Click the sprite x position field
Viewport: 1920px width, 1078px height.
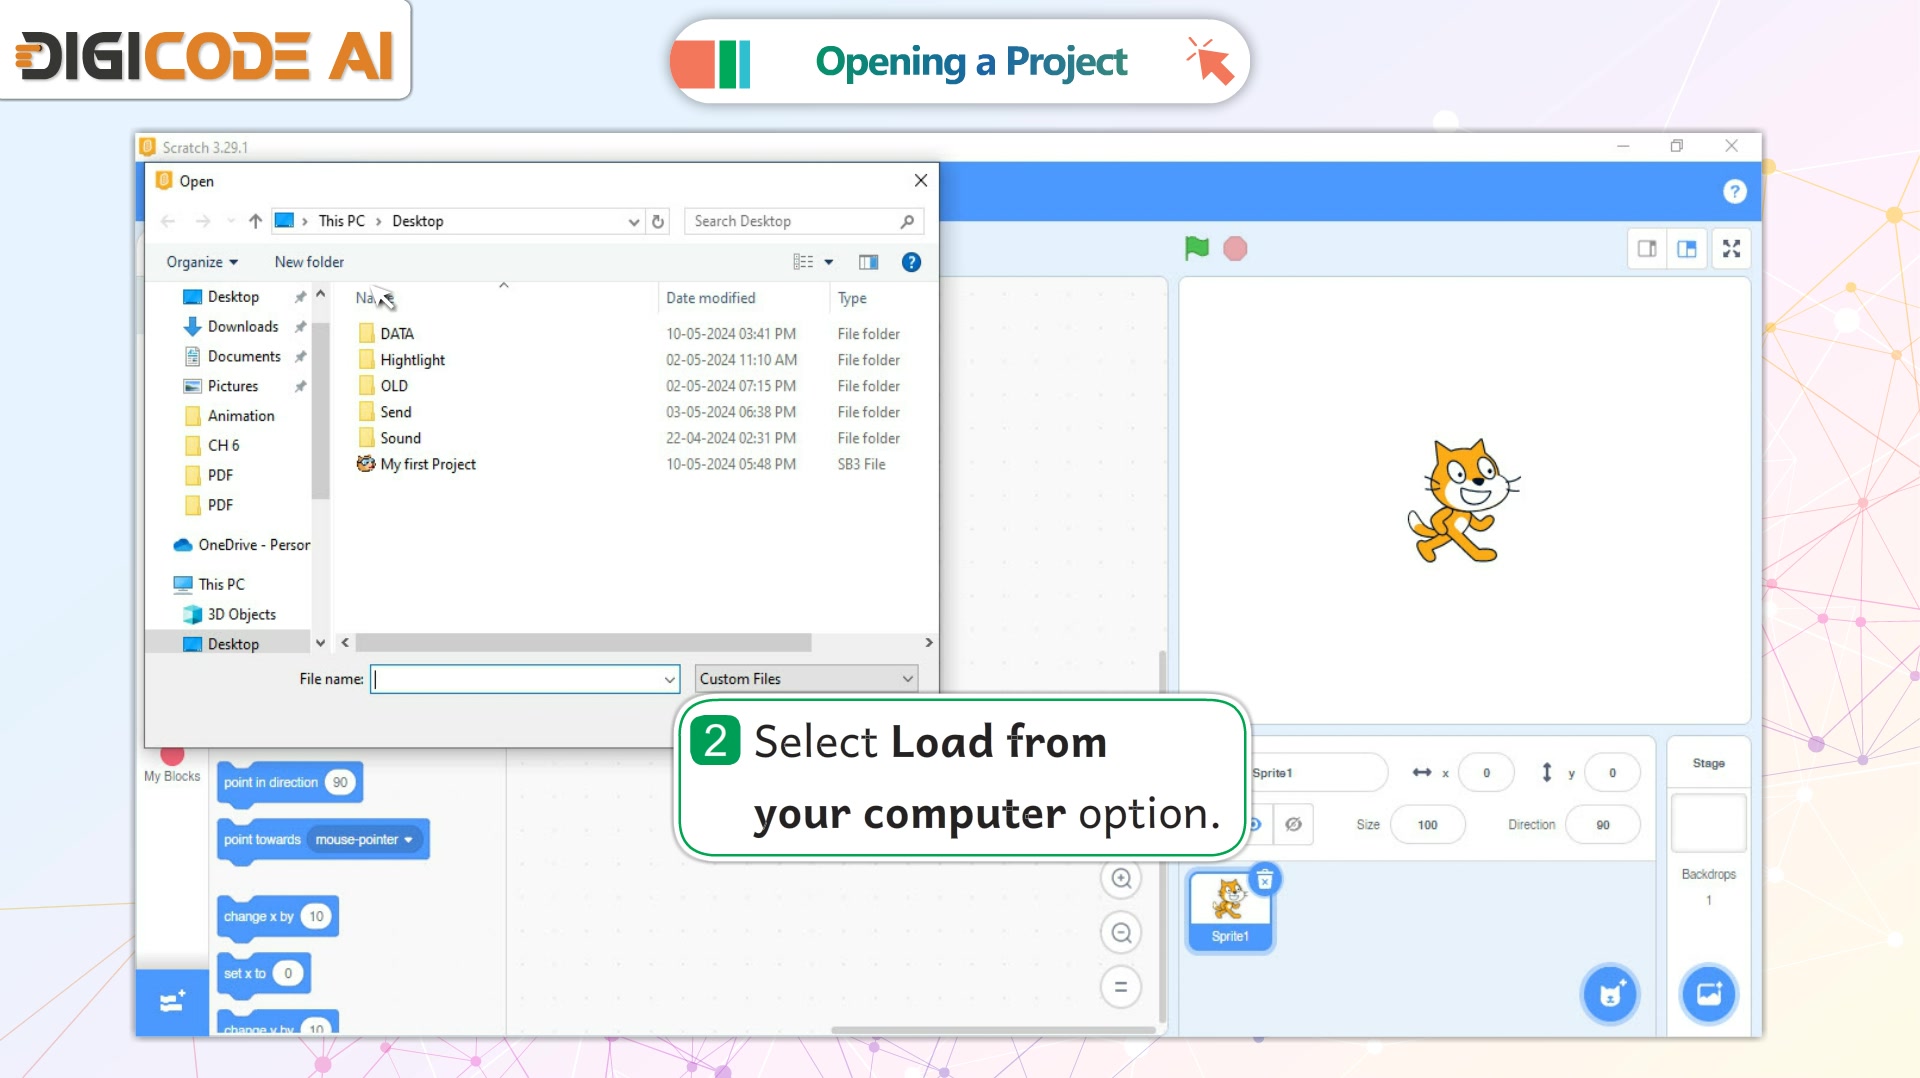point(1486,773)
